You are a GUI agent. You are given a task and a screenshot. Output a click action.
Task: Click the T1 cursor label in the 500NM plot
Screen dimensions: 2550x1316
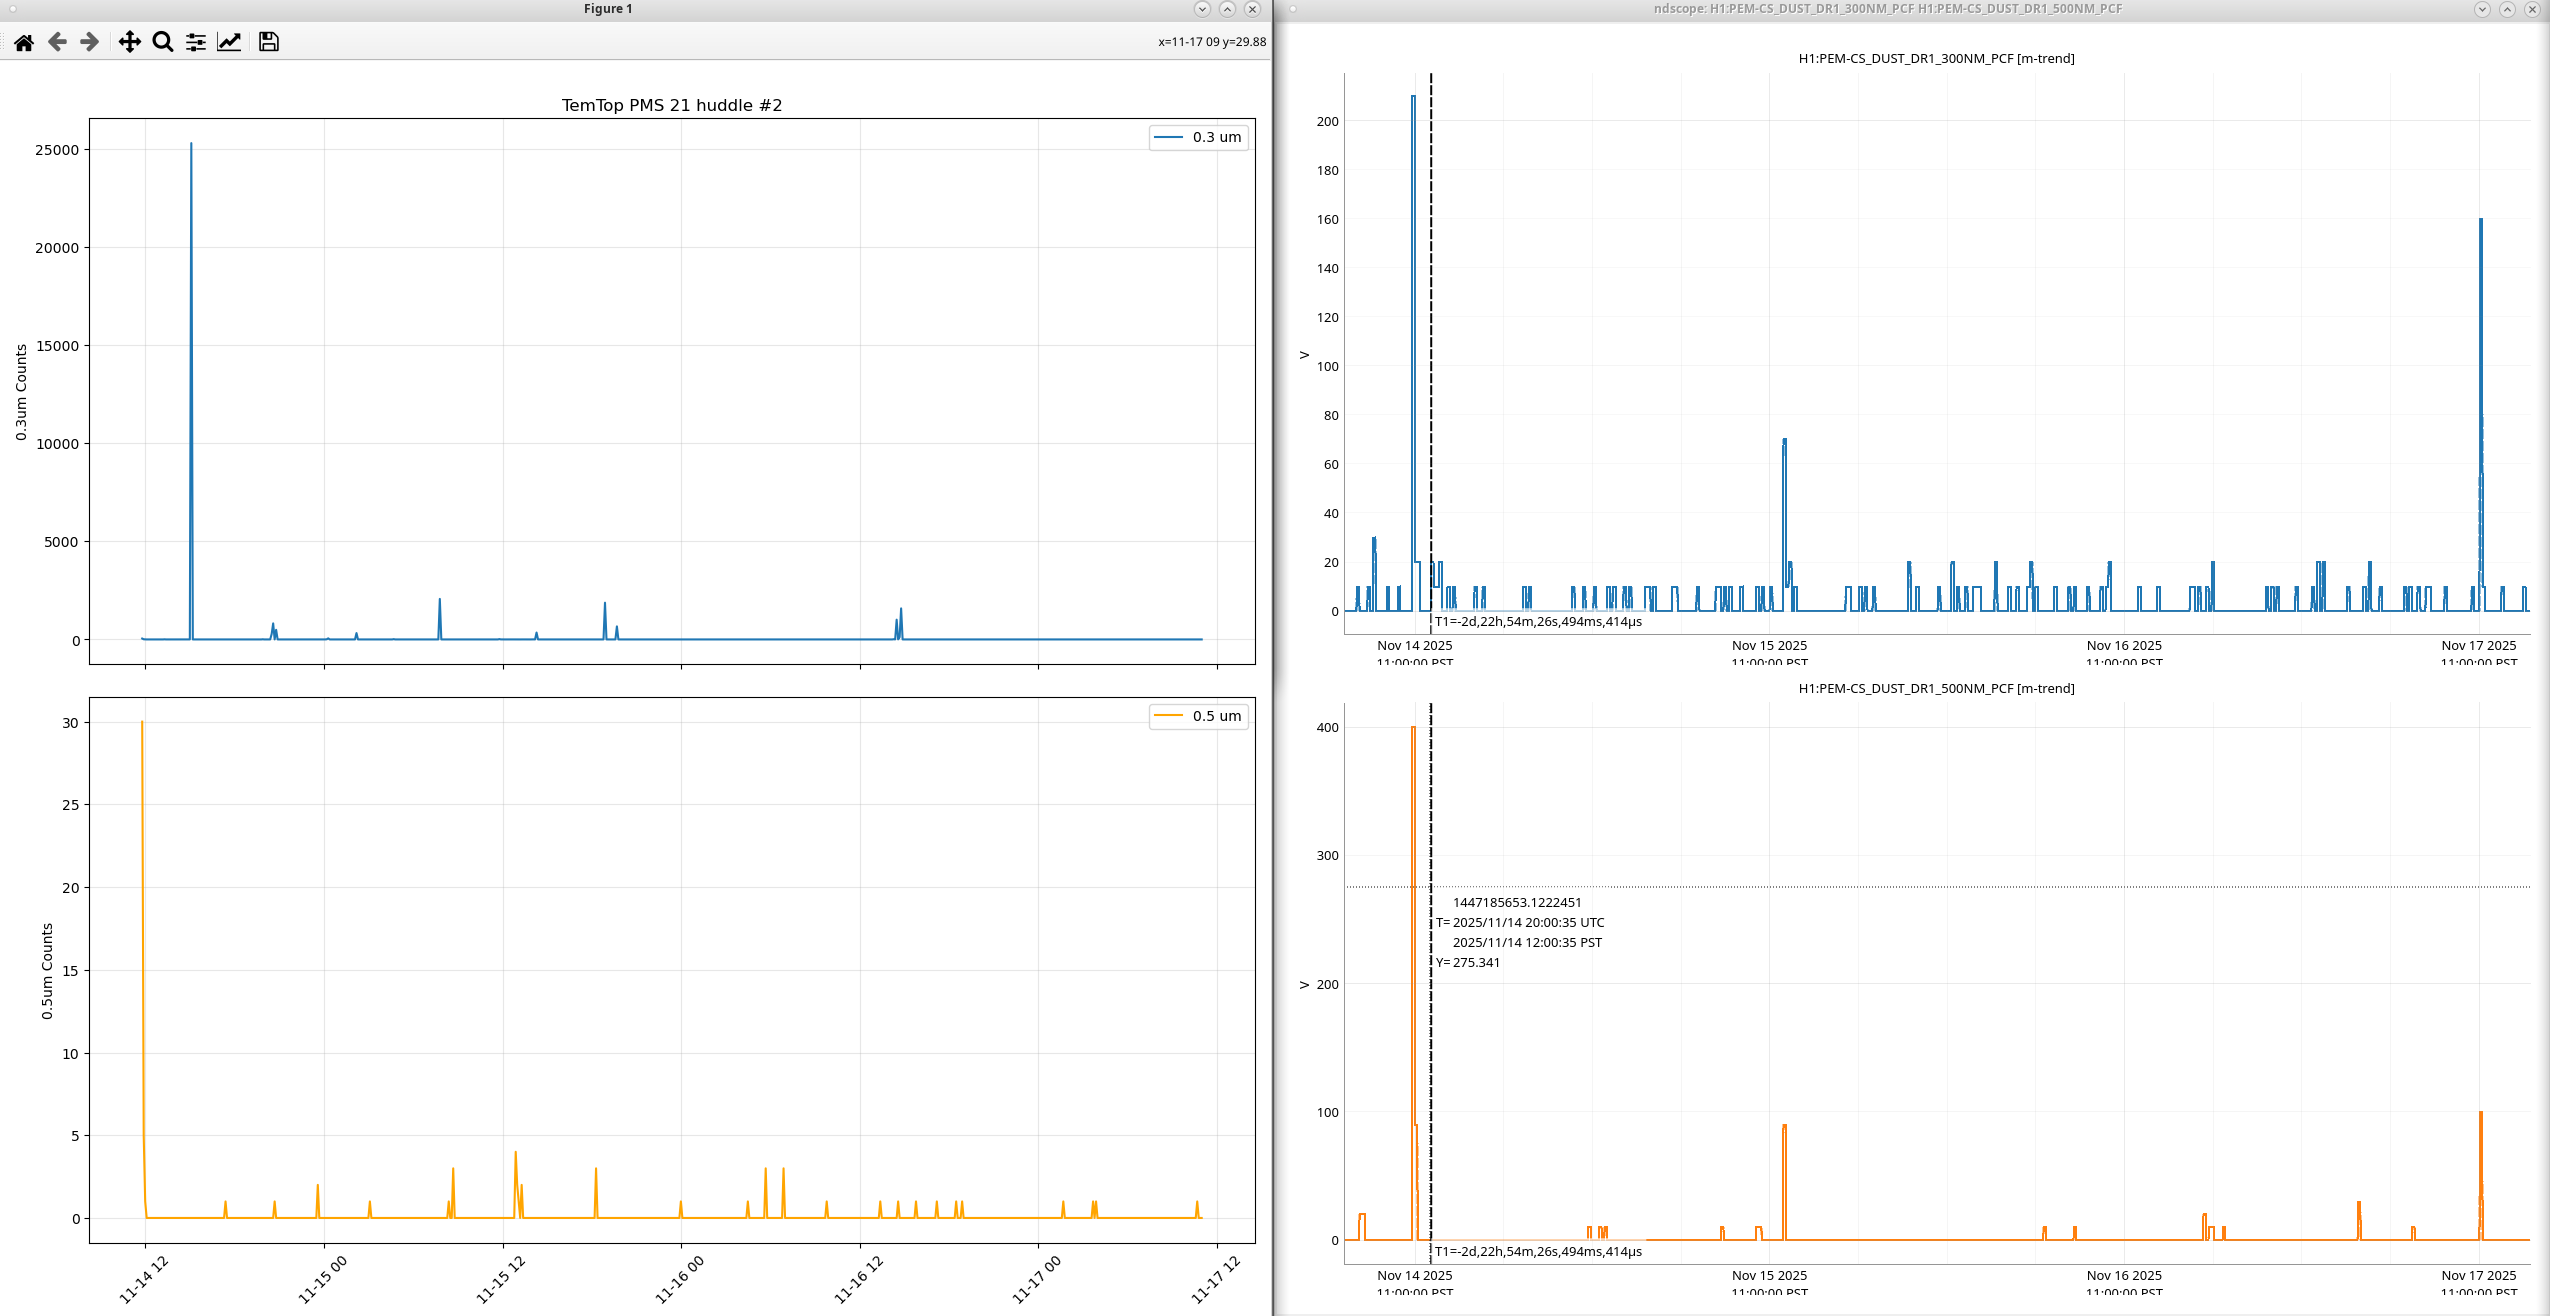[x=1538, y=1251]
